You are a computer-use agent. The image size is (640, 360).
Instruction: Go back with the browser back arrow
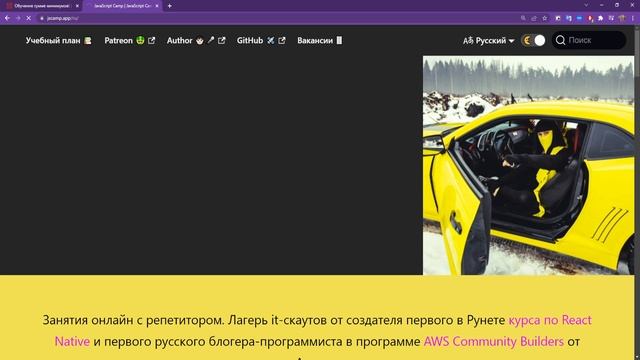point(7,18)
